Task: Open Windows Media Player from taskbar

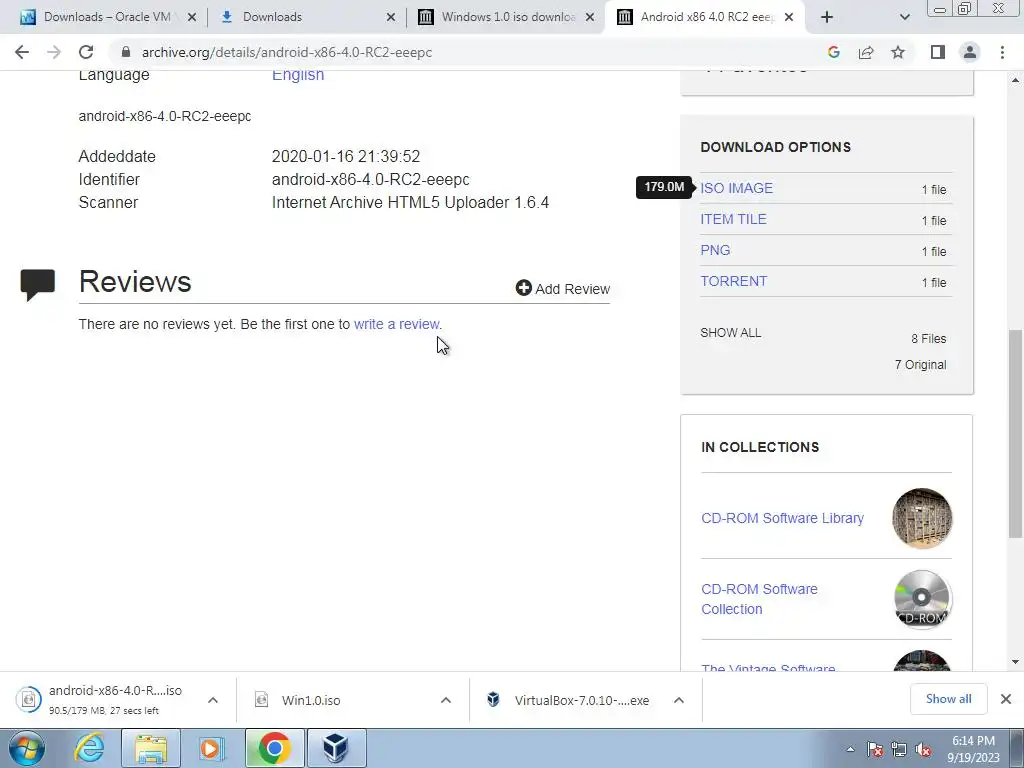Action: coord(210,748)
